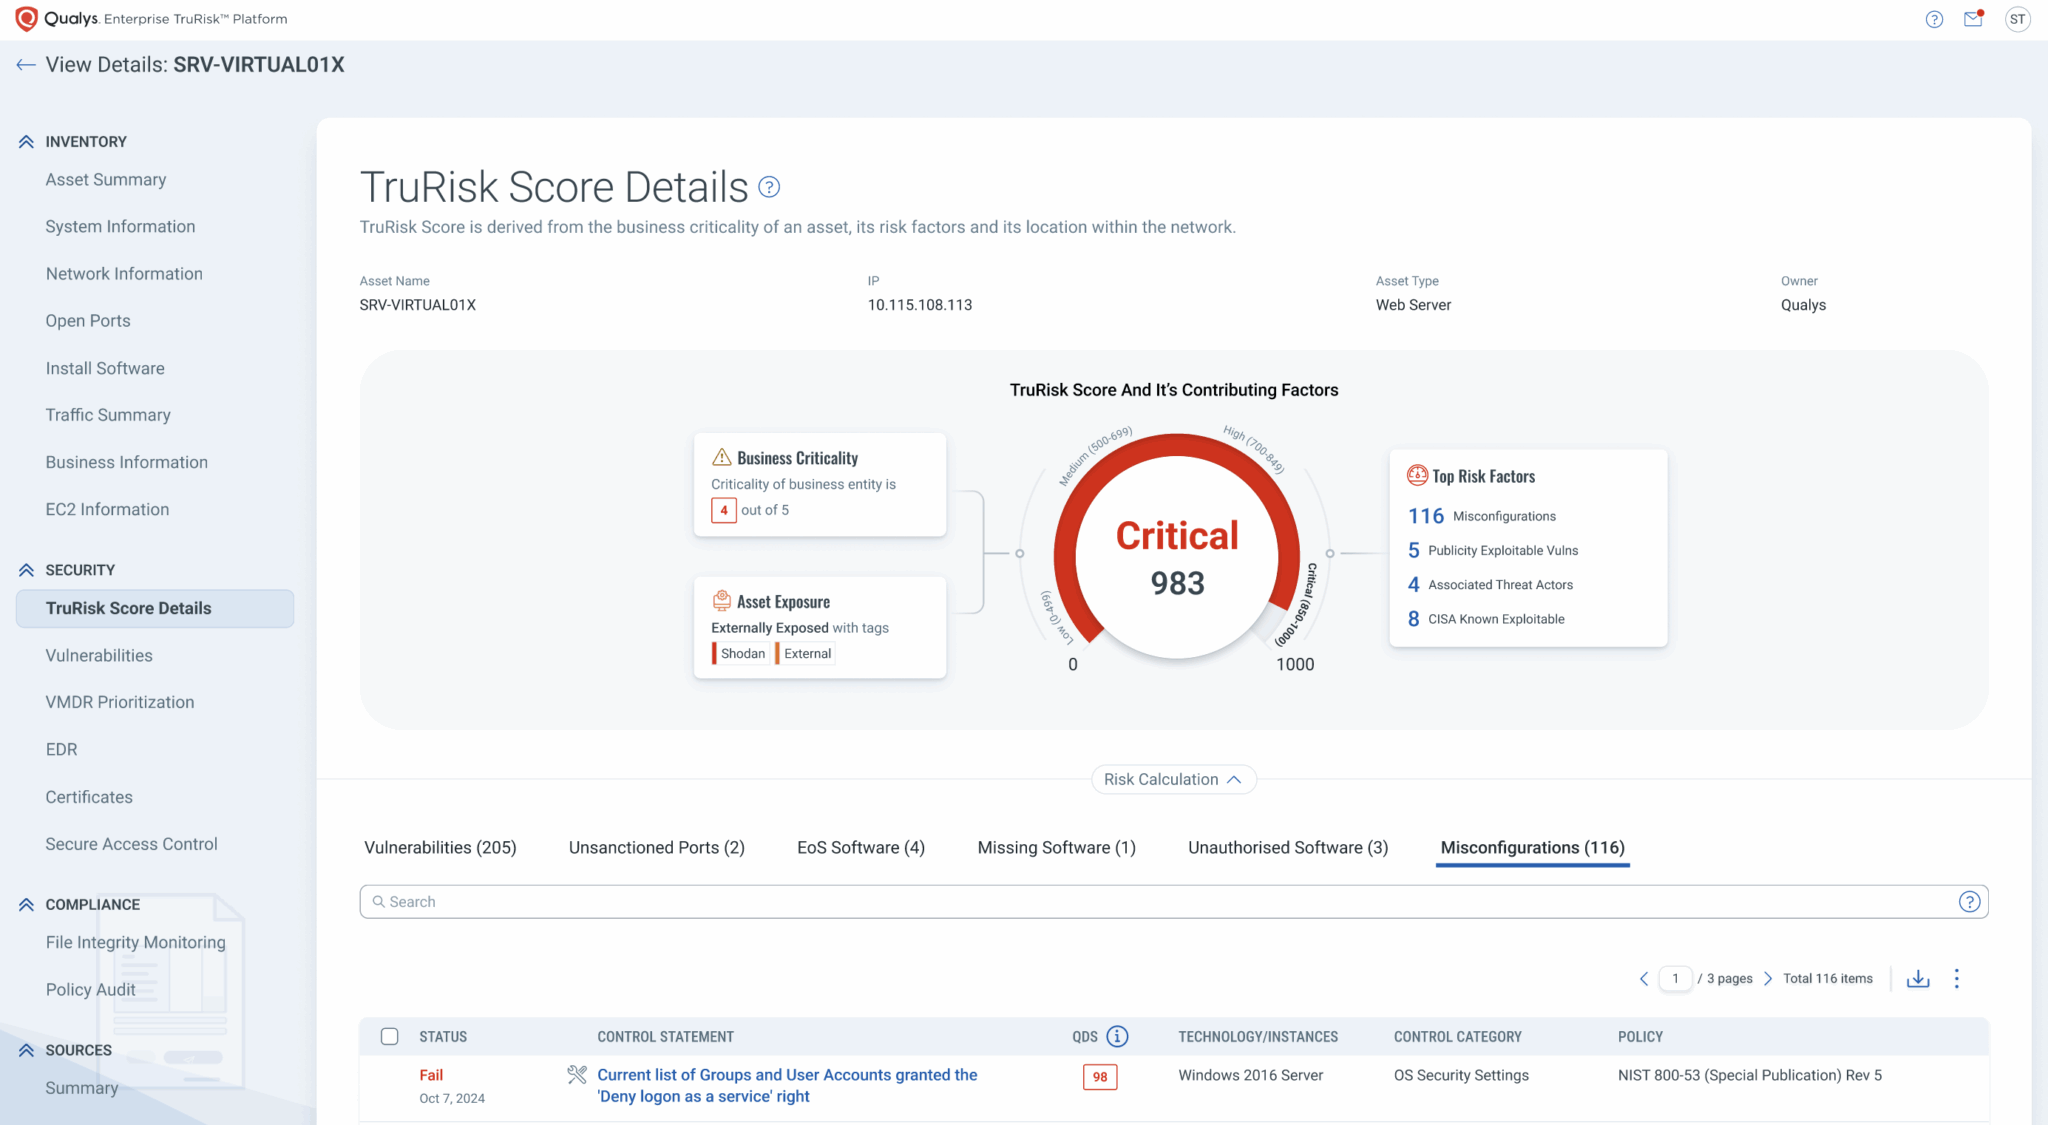This screenshot has width=2048, height=1125.
Task: Open the QDS info tooltip icon
Action: [x=1118, y=1037]
